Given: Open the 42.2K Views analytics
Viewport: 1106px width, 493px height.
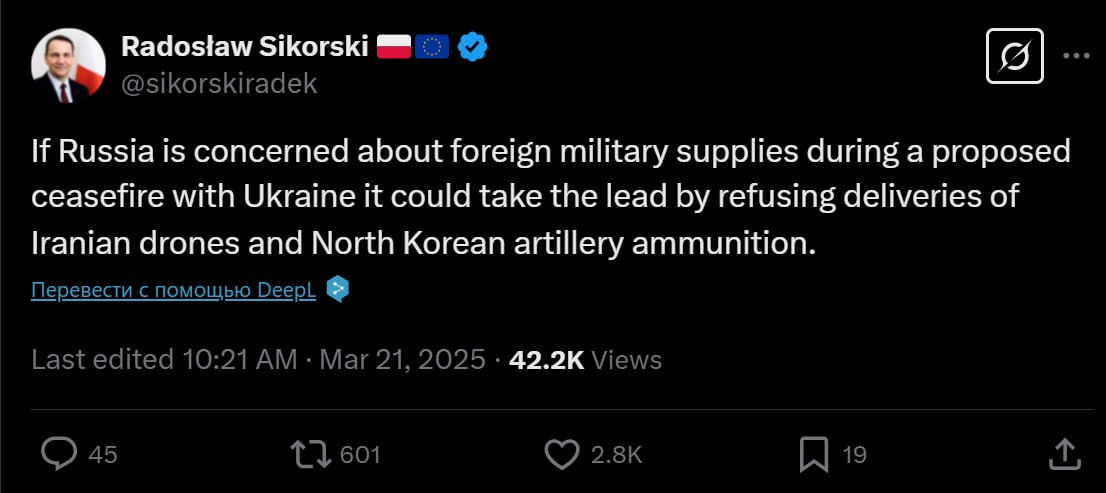Looking at the screenshot, I should [x=585, y=359].
